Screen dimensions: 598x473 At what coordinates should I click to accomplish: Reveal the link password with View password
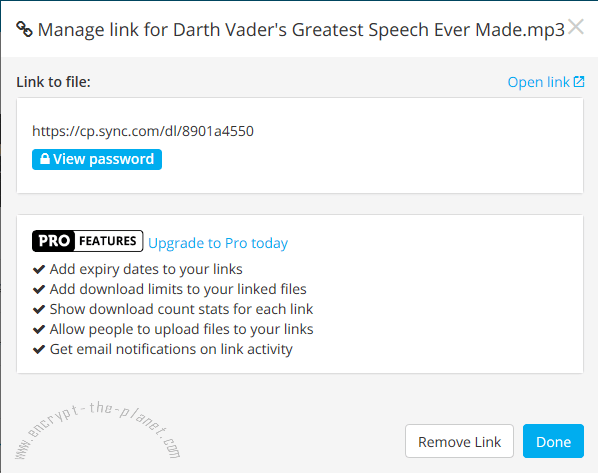[x=97, y=159]
